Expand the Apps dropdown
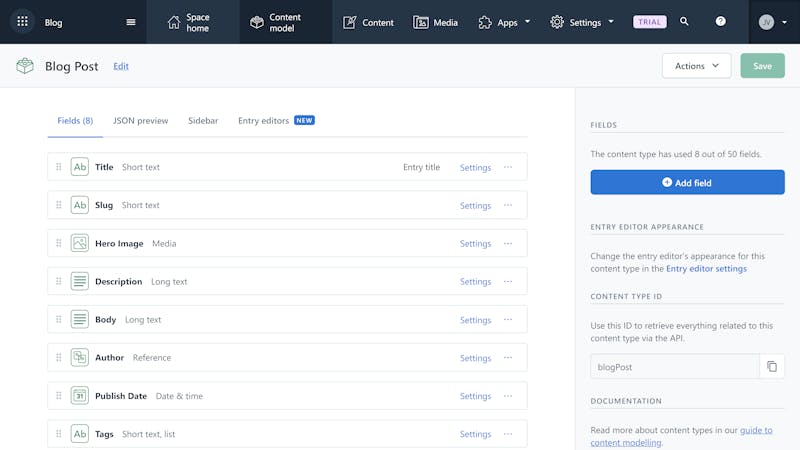This screenshot has height=450, width=800. [505, 22]
